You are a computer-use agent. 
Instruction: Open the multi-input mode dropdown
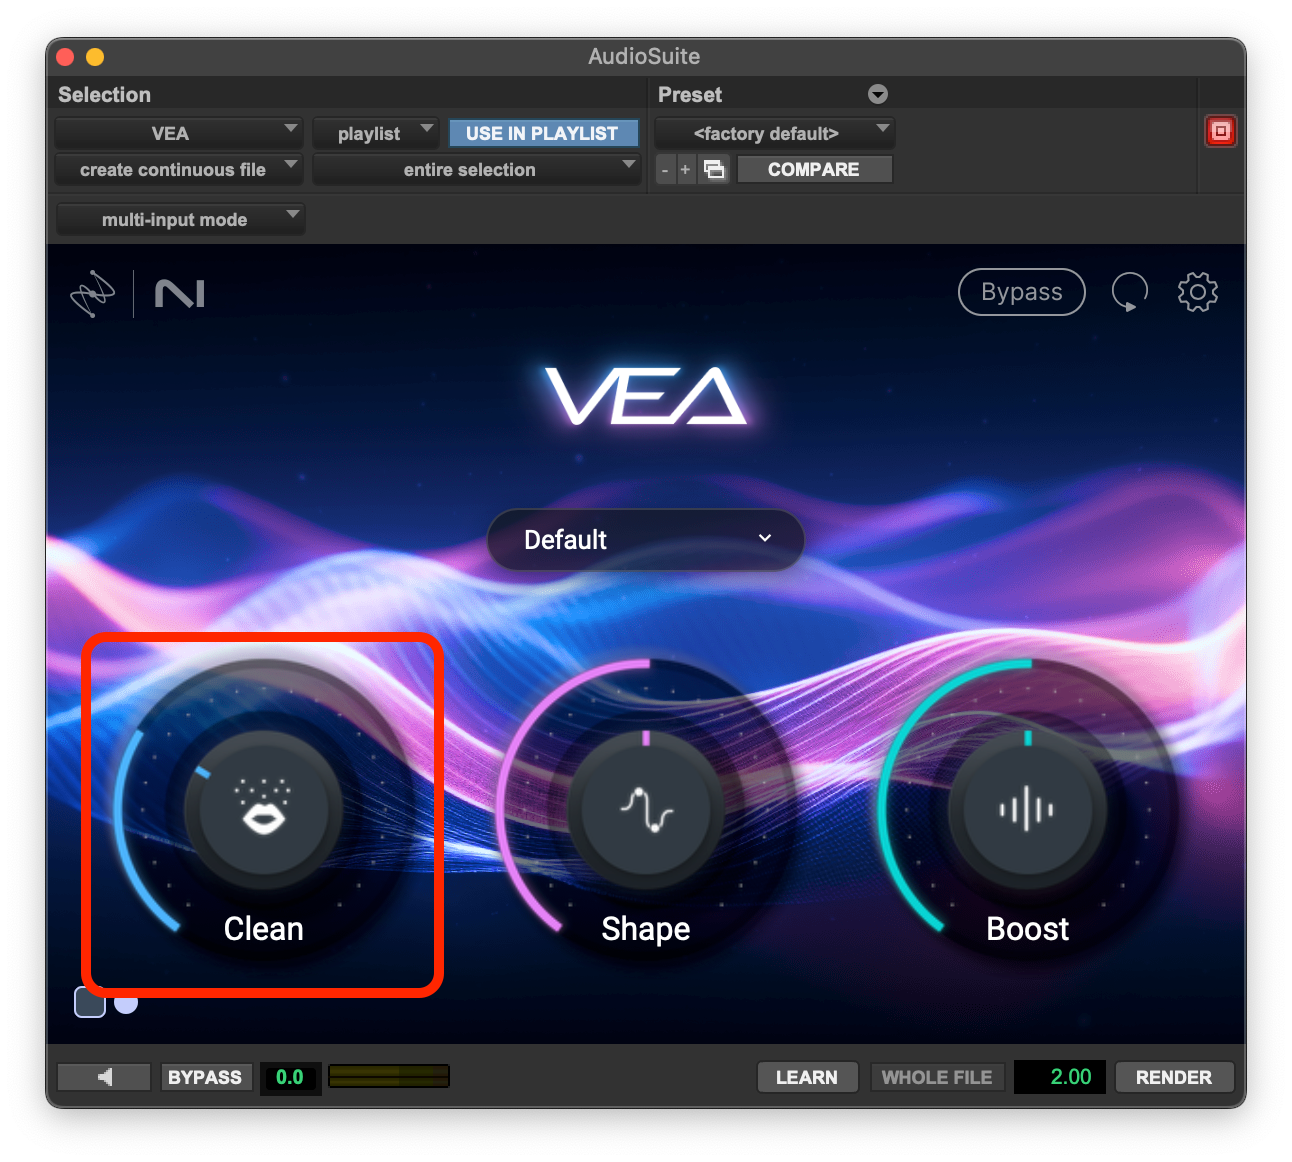pos(180,219)
